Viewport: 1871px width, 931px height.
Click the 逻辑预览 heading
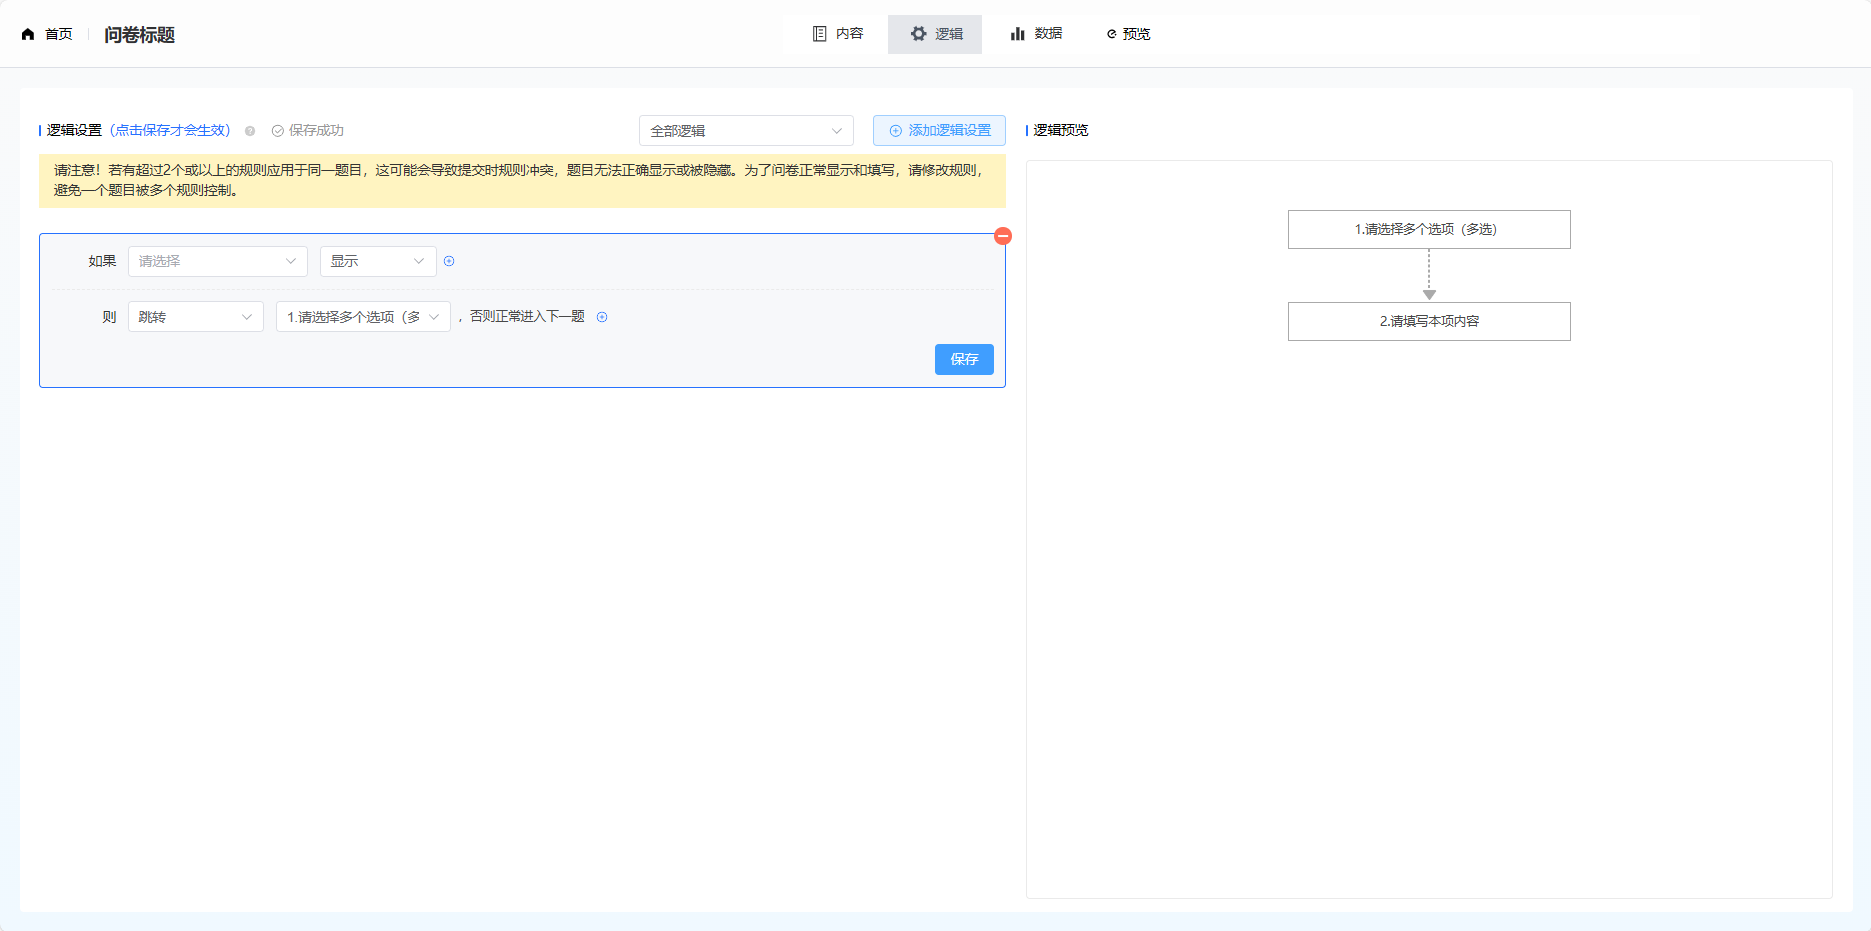[1060, 131]
